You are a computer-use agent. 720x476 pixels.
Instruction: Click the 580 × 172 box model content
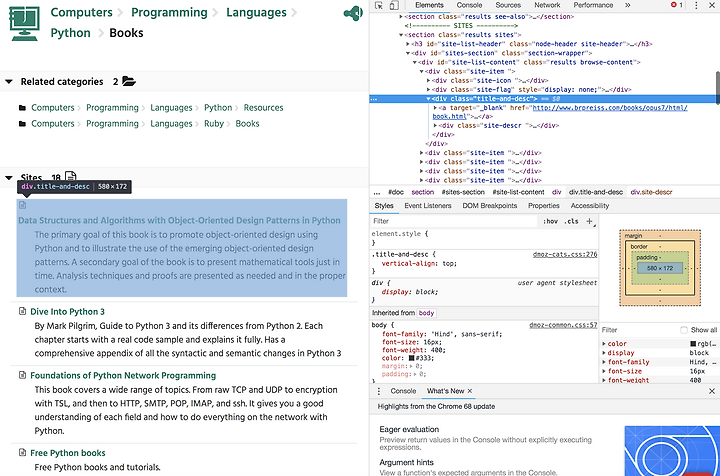tap(660, 268)
